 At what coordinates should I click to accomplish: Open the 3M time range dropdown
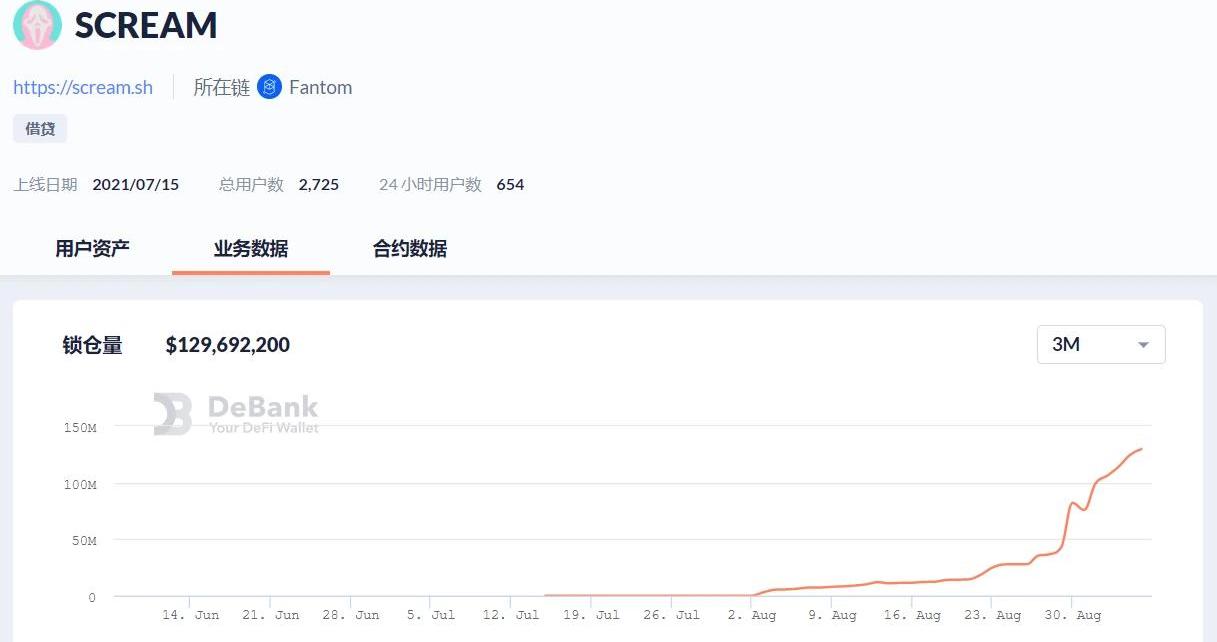pos(1100,344)
